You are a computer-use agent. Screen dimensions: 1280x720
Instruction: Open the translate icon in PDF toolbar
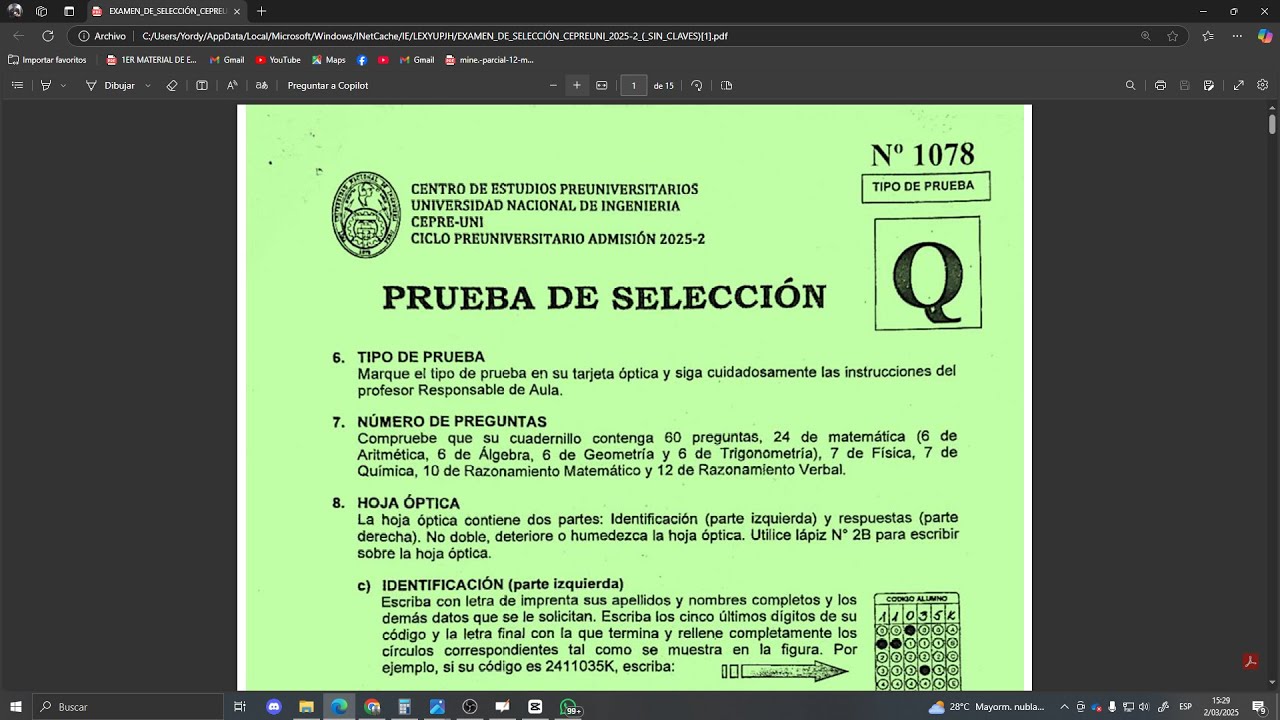click(x=261, y=85)
